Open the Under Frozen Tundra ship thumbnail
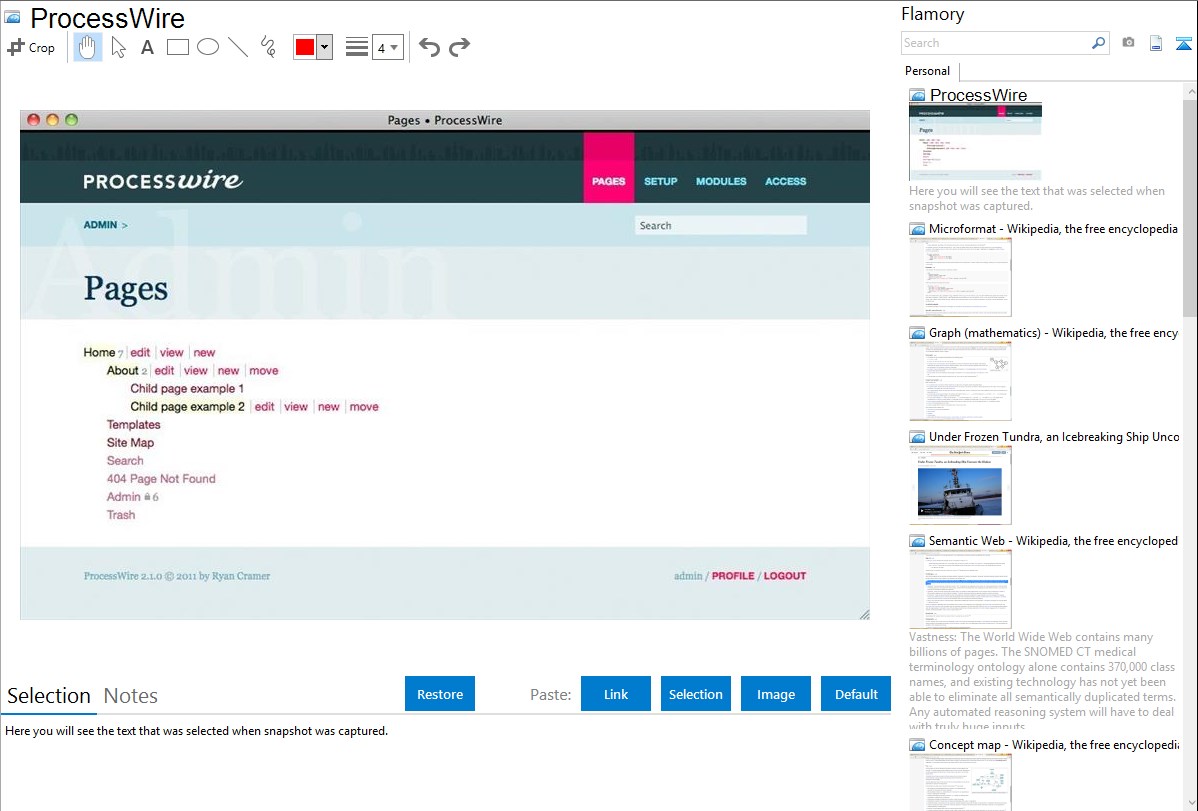1198x811 pixels. (960, 485)
